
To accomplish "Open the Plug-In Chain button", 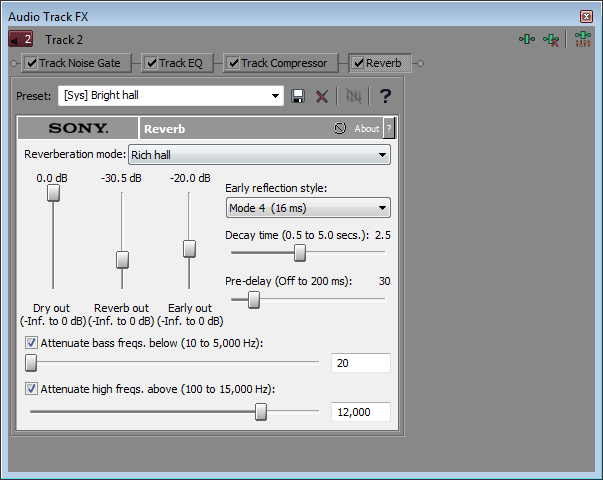I will 527,39.
